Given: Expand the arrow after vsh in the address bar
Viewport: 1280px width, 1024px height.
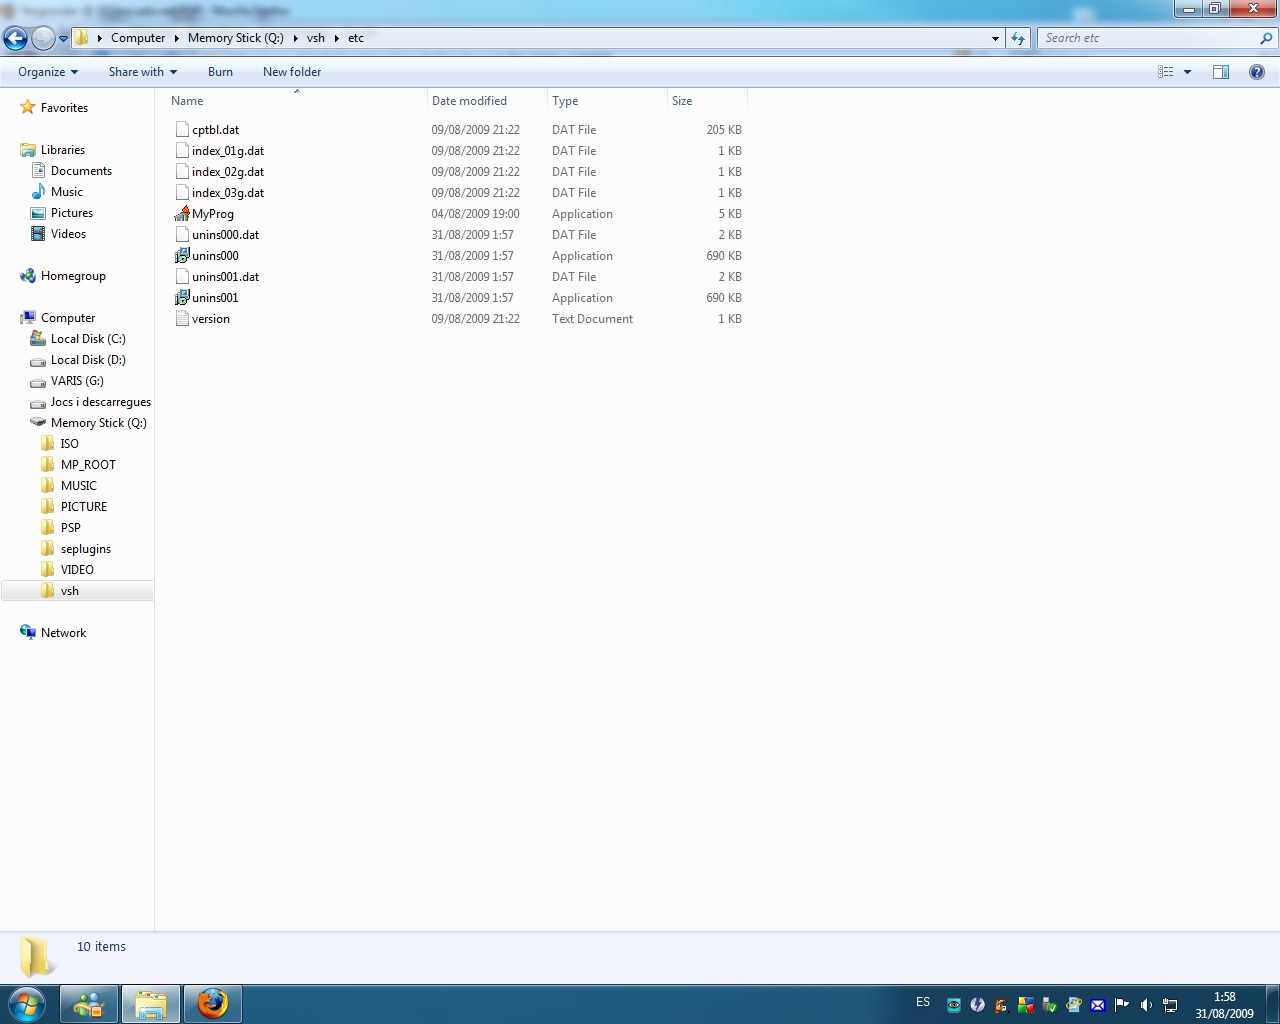Looking at the screenshot, I should [336, 38].
